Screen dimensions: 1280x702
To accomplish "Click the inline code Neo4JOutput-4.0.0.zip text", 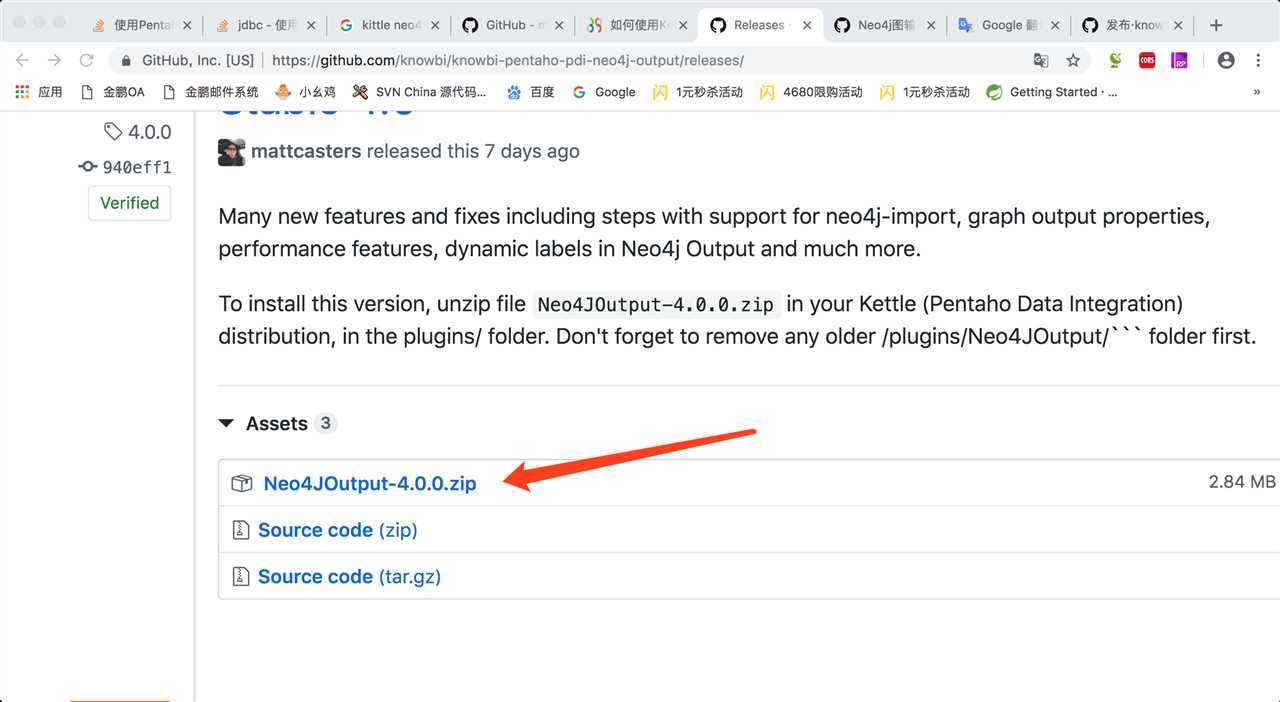I will click(x=658, y=304).
